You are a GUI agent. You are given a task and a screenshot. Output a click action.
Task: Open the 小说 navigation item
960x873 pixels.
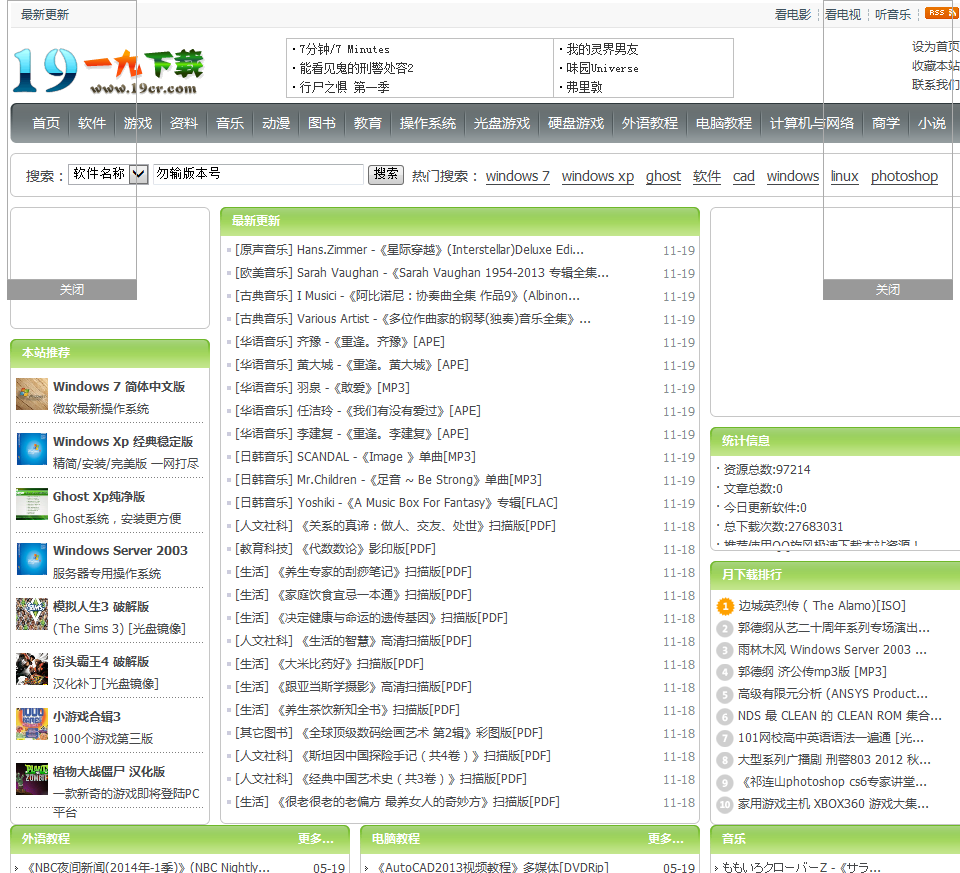[932, 123]
